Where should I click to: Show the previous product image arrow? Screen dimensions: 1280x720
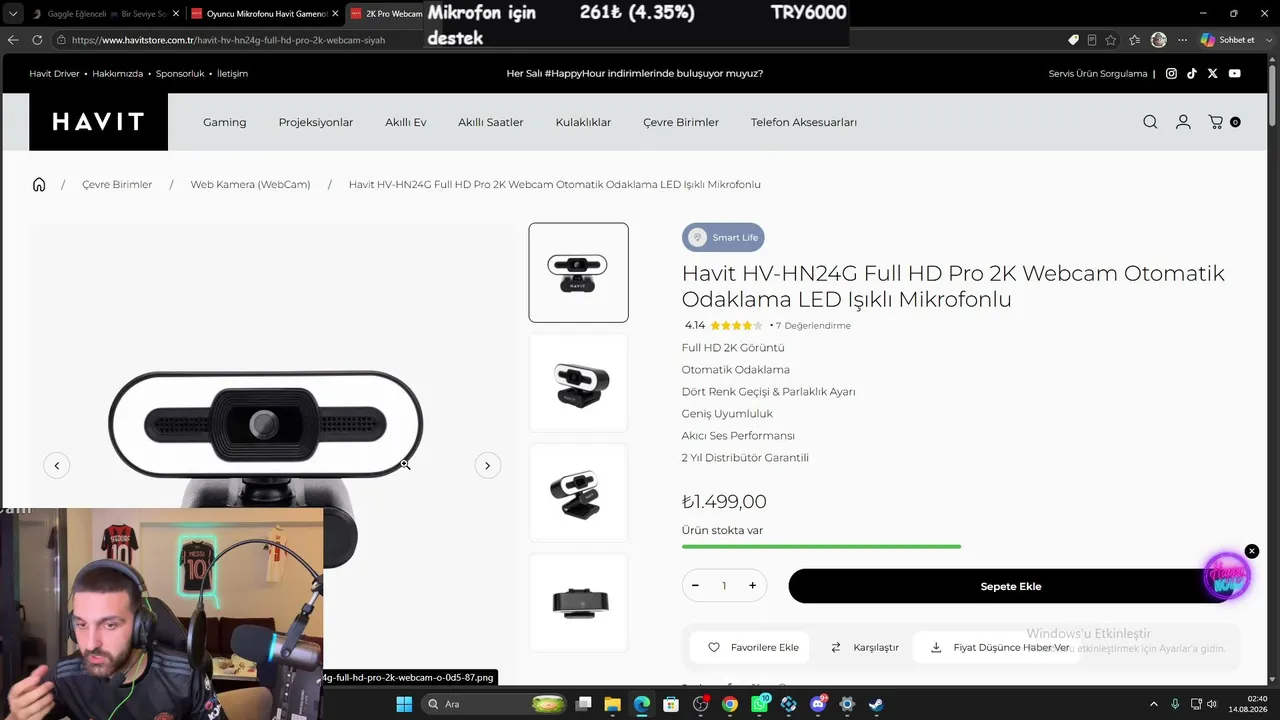57,465
